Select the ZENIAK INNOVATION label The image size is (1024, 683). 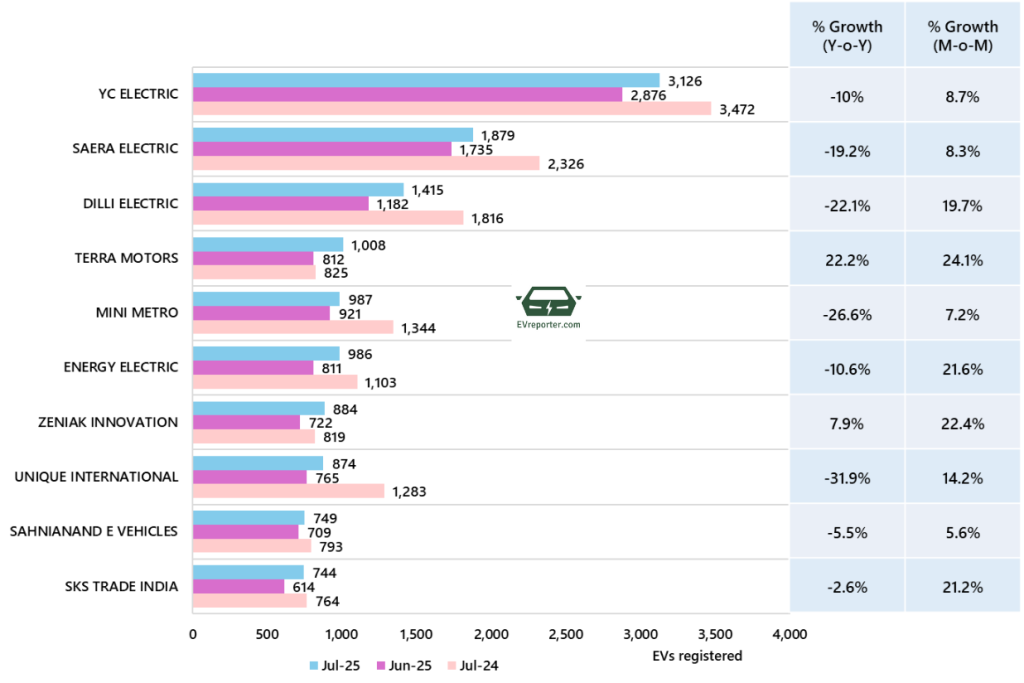[108, 422]
